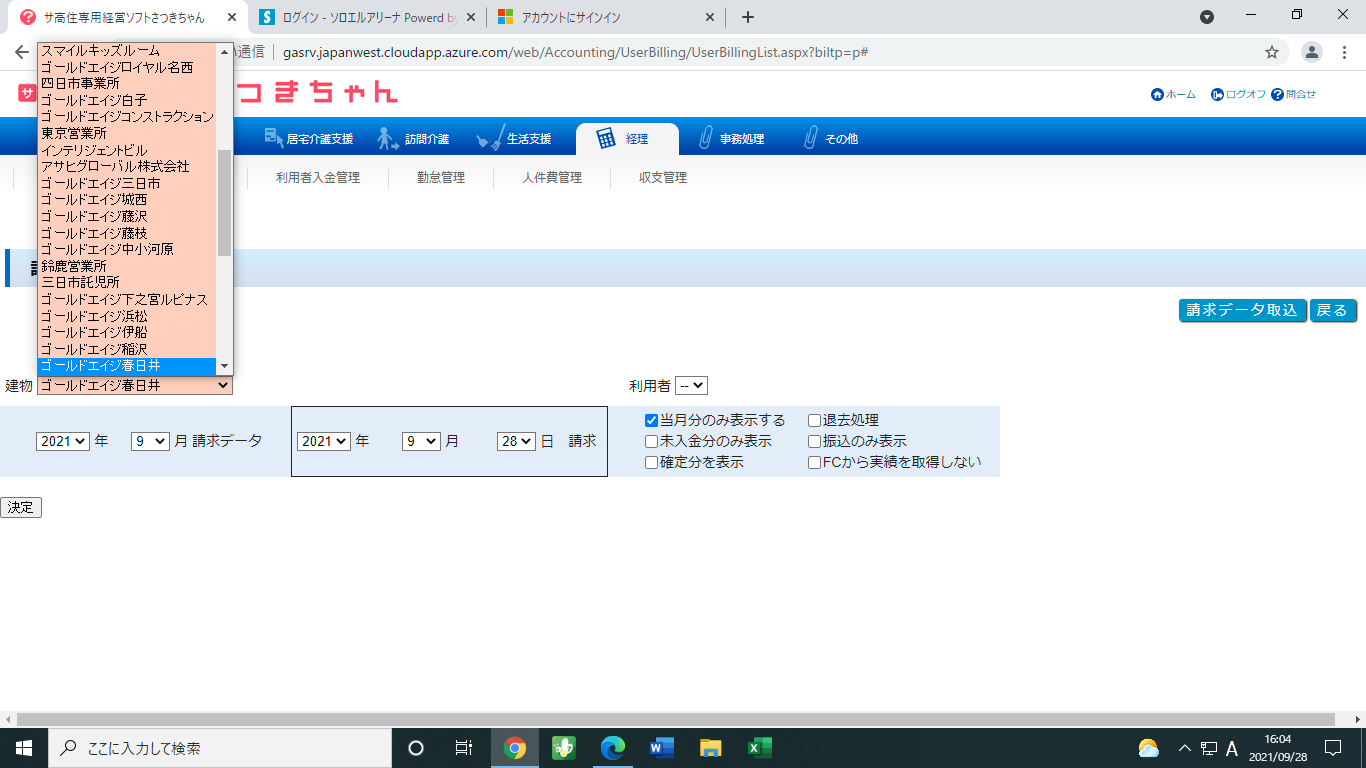Click the その他 paperclip icon
1366x768 pixels.
click(x=810, y=139)
